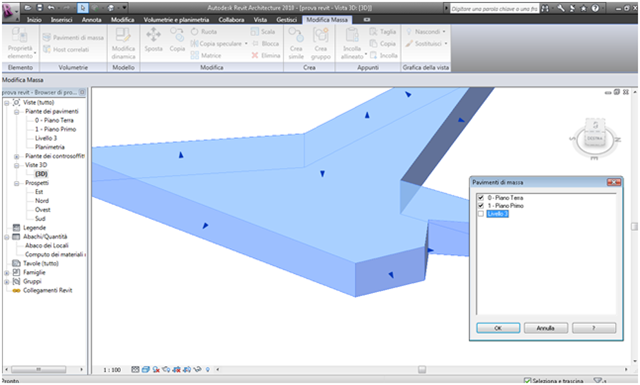Switch to the Vista ribbon tab
640x385 pixels.
click(260, 20)
